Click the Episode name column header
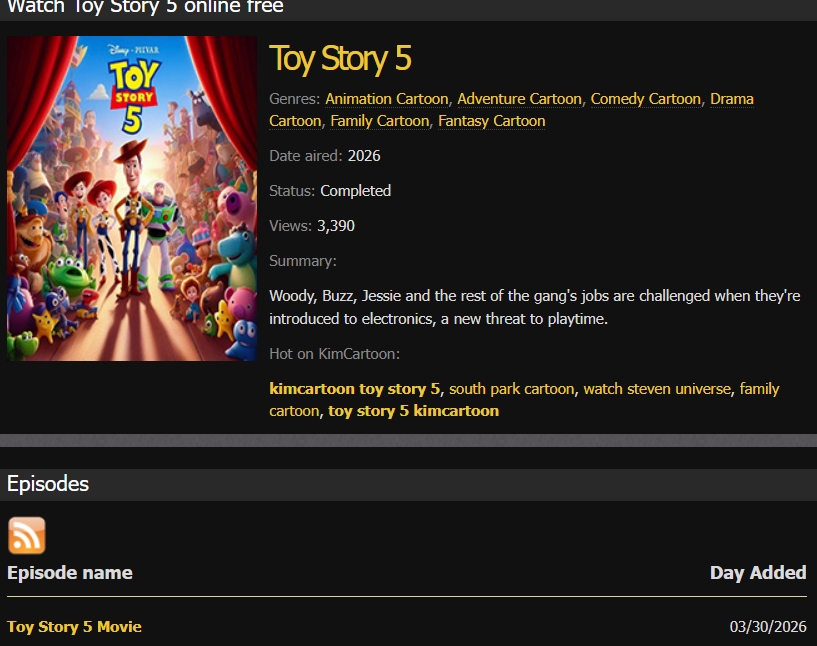 tap(70, 573)
